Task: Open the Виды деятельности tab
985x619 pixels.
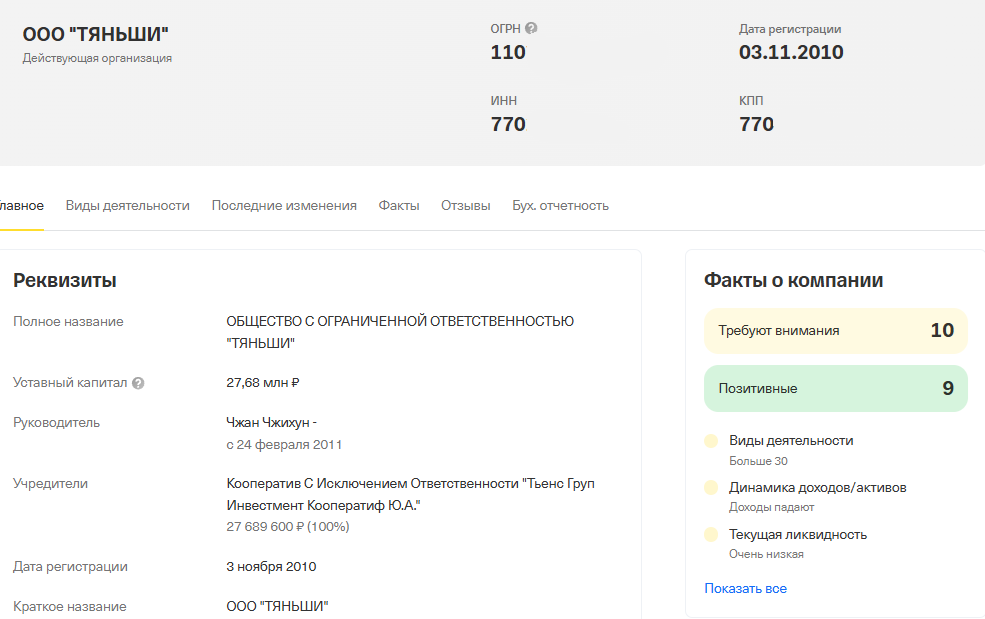Action: [x=128, y=206]
